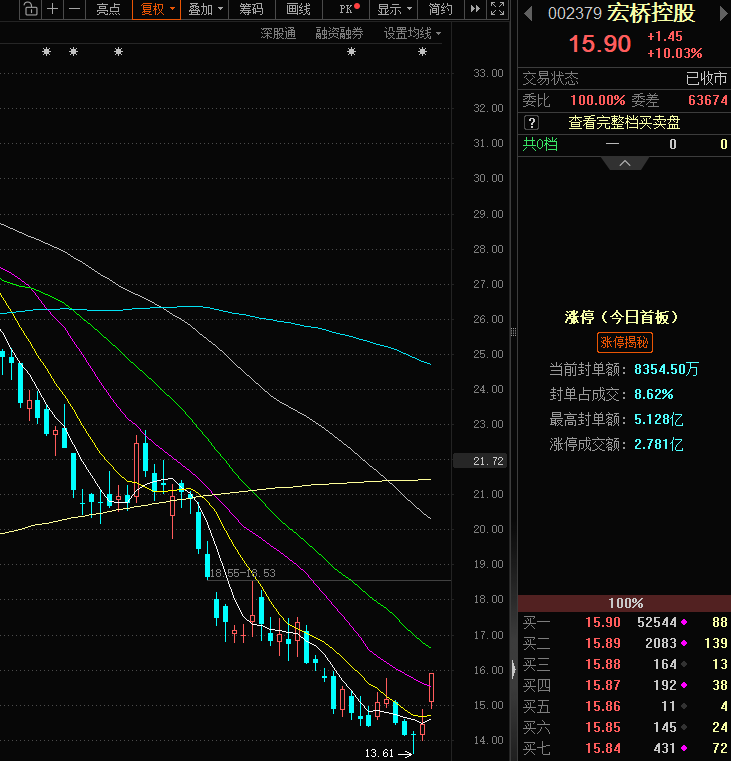The width and height of the screenshot is (731, 761).
Task: Click the gray diamond in 买三 row
Action: 684,664
